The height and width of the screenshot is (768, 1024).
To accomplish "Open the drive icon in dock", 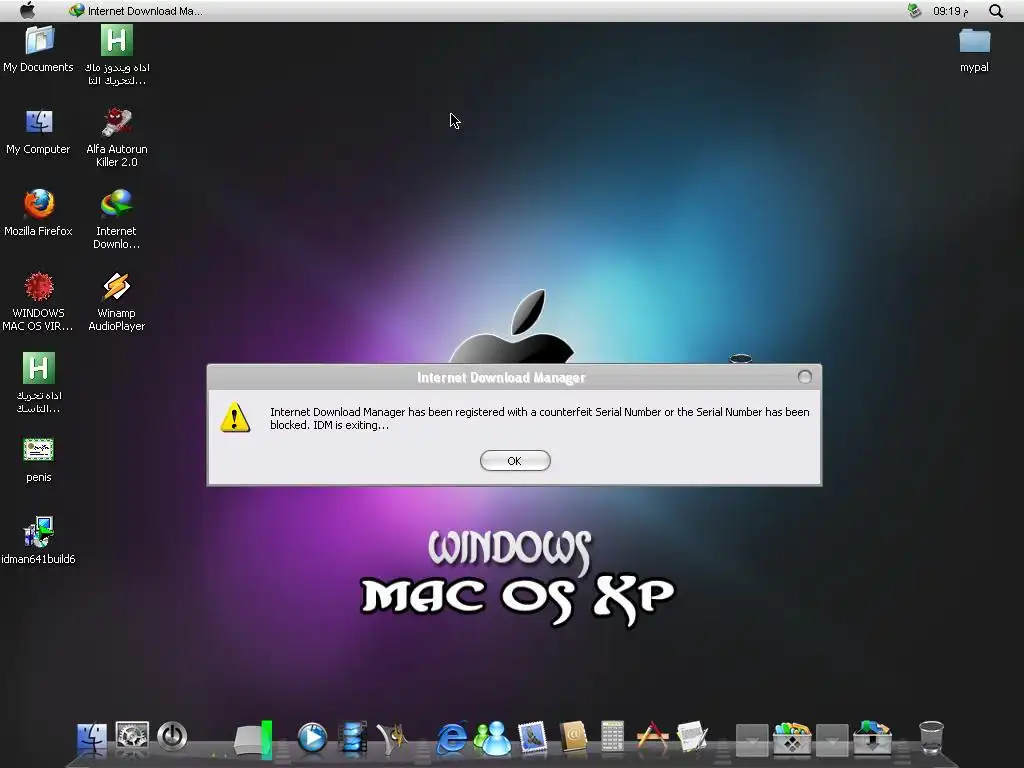I will tap(253, 739).
